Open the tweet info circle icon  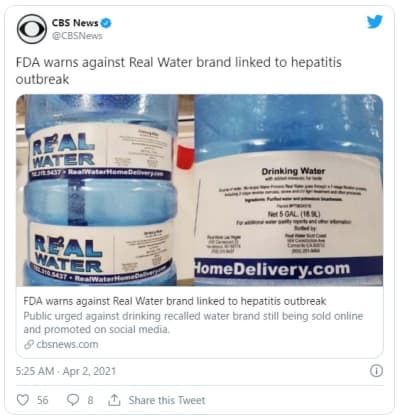(376, 371)
